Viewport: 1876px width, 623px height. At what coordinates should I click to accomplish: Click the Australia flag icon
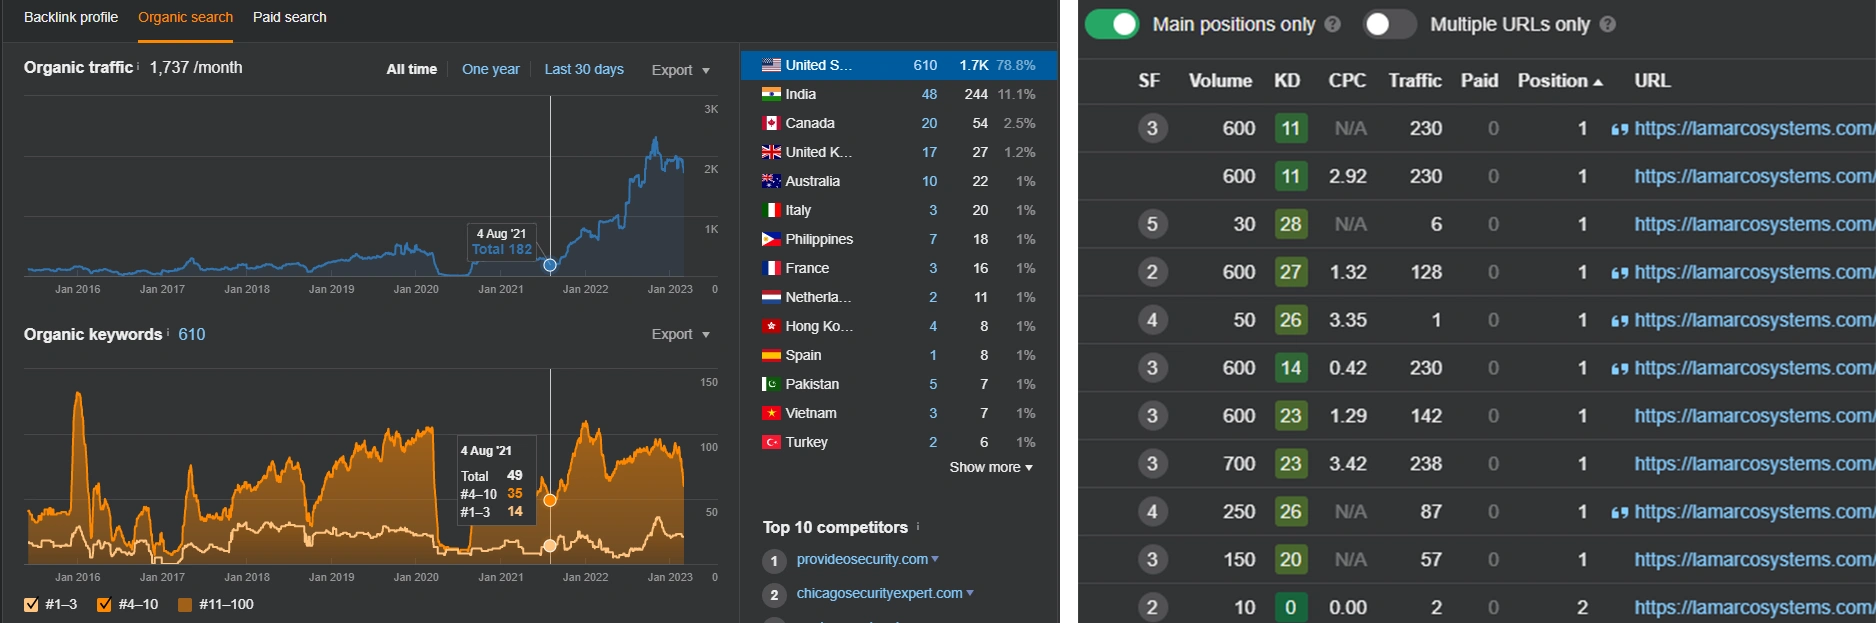[771, 181]
